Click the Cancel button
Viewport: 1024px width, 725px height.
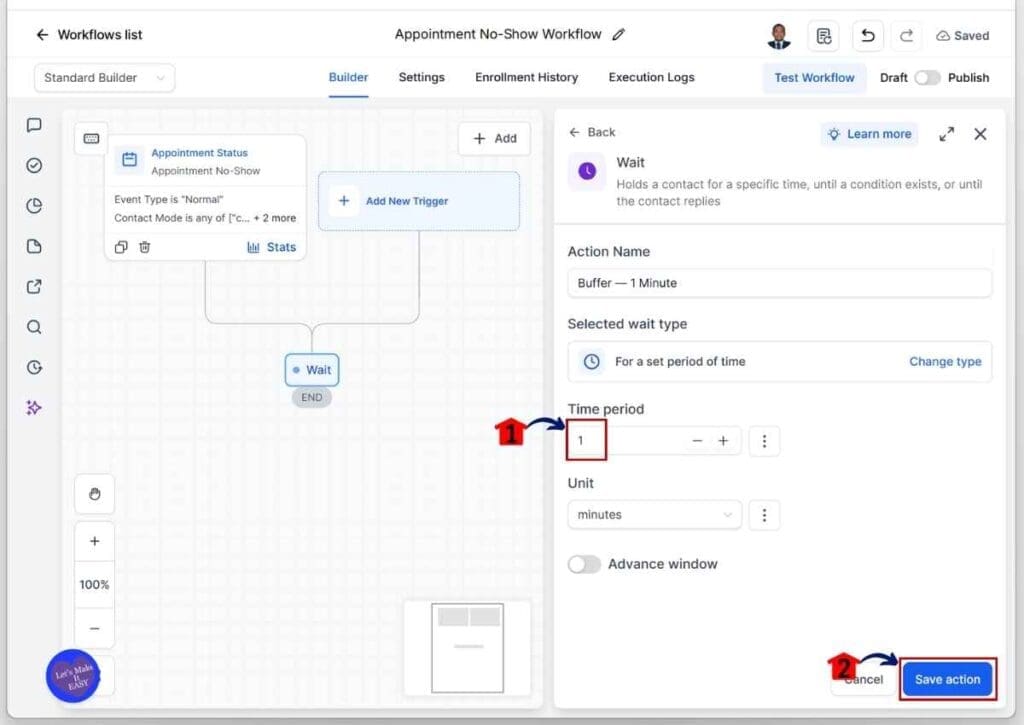click(x=863, y=679)
